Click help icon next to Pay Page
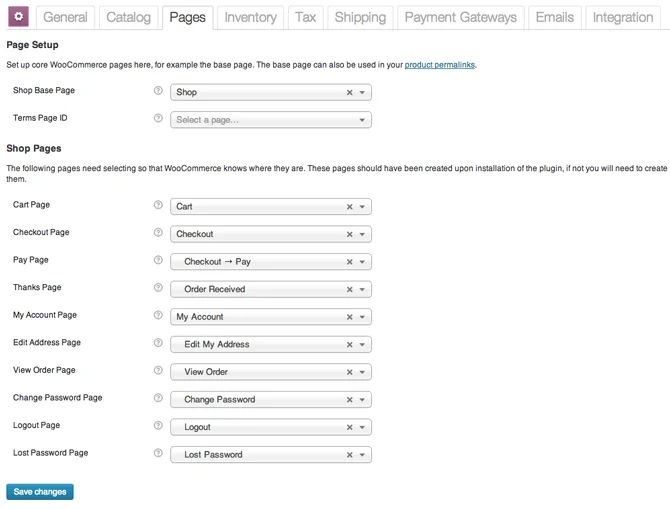This screenshot has width=670, height=509. (158, 260)
